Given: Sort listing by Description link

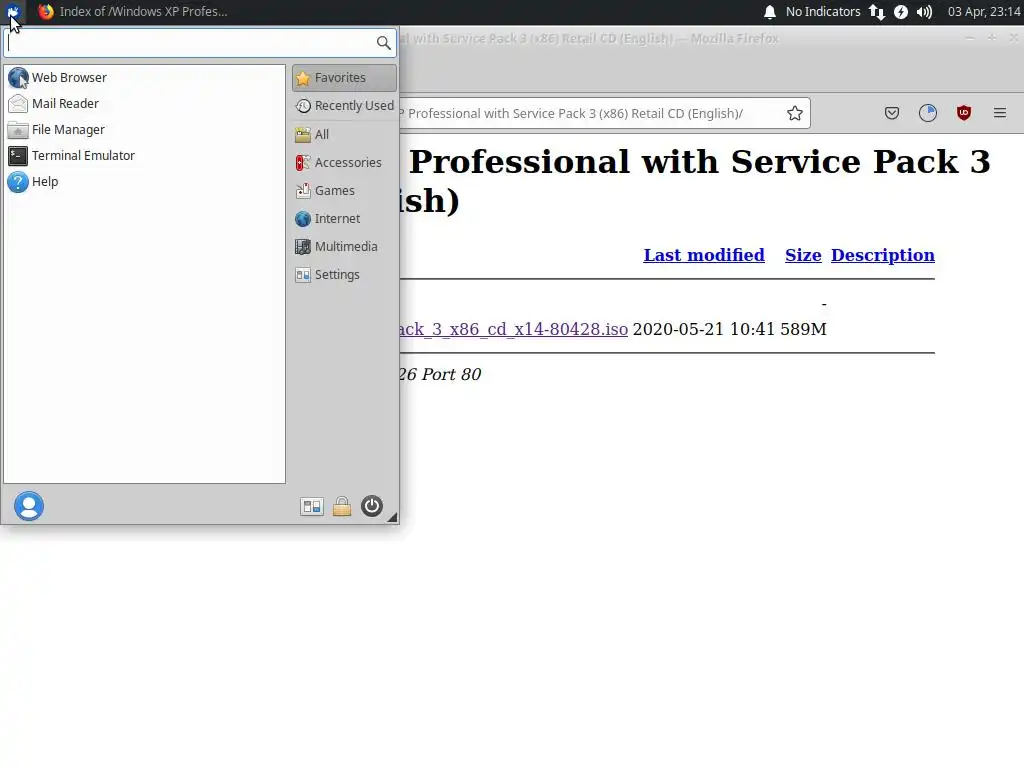Looking at the screenshot, I should pyautogui.click(x=883, y=255).
